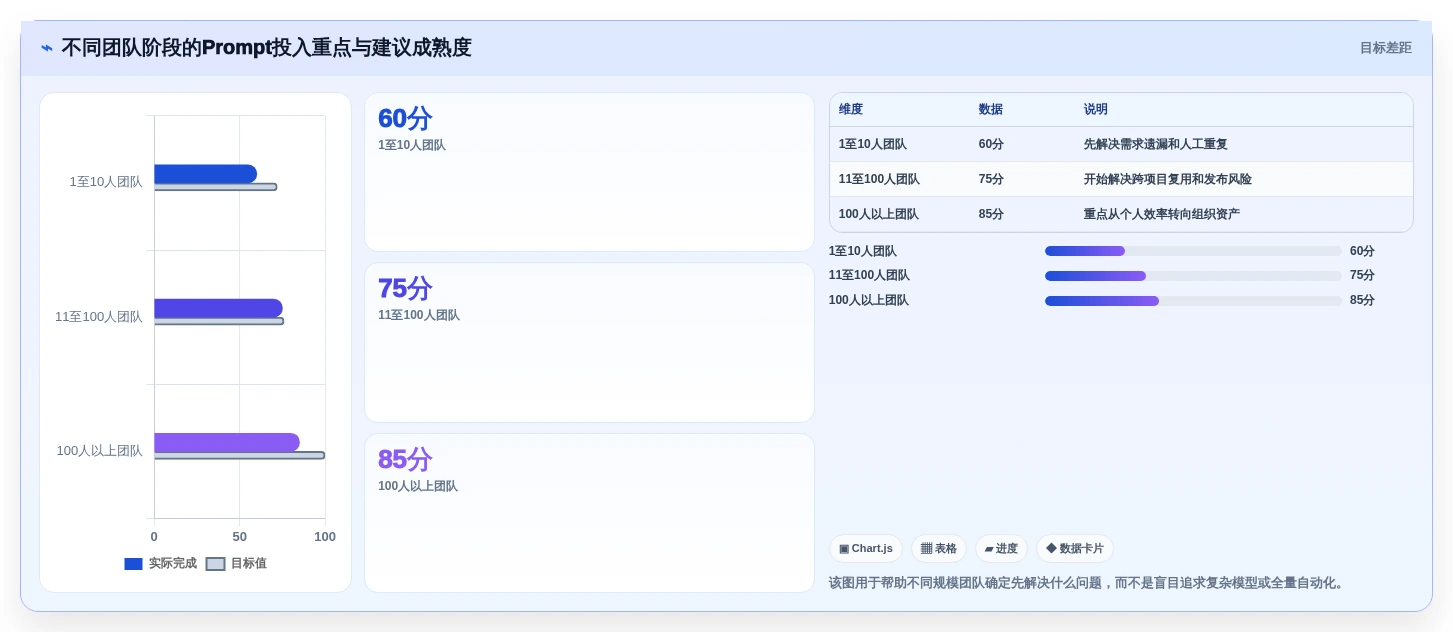The width and height of the screenshot is (1453, 632).
Task: Click the x-axis tick label 0
Action: click(154, 537)
